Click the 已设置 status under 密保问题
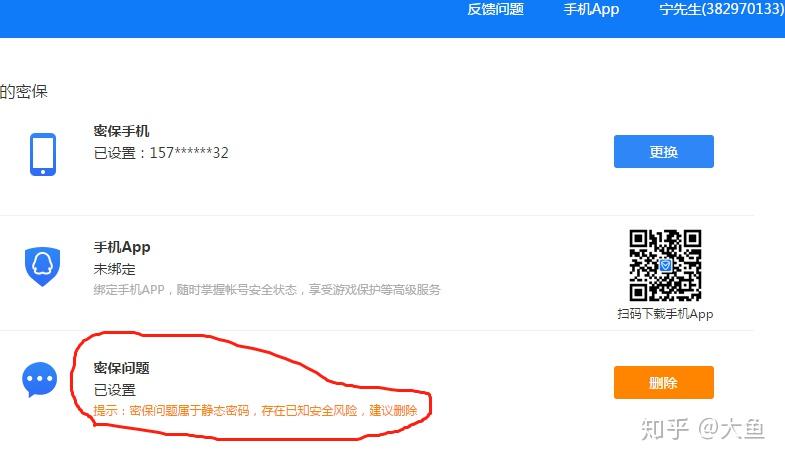 click(115, 390)
